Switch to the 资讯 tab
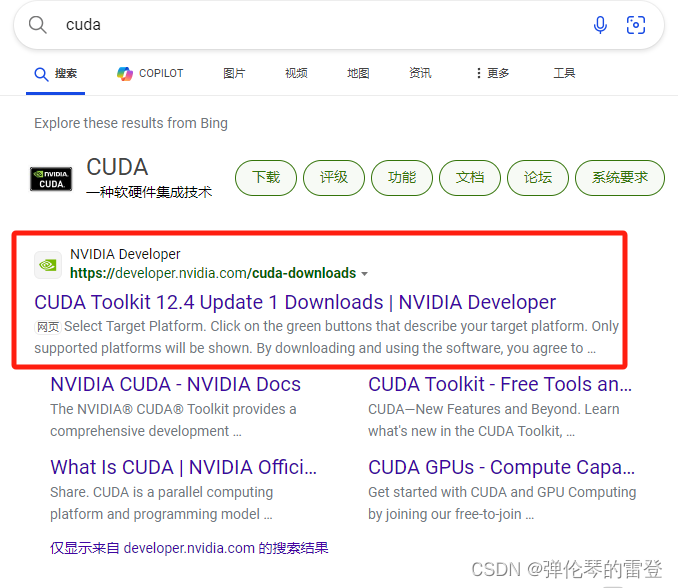 tap(420, 73)
